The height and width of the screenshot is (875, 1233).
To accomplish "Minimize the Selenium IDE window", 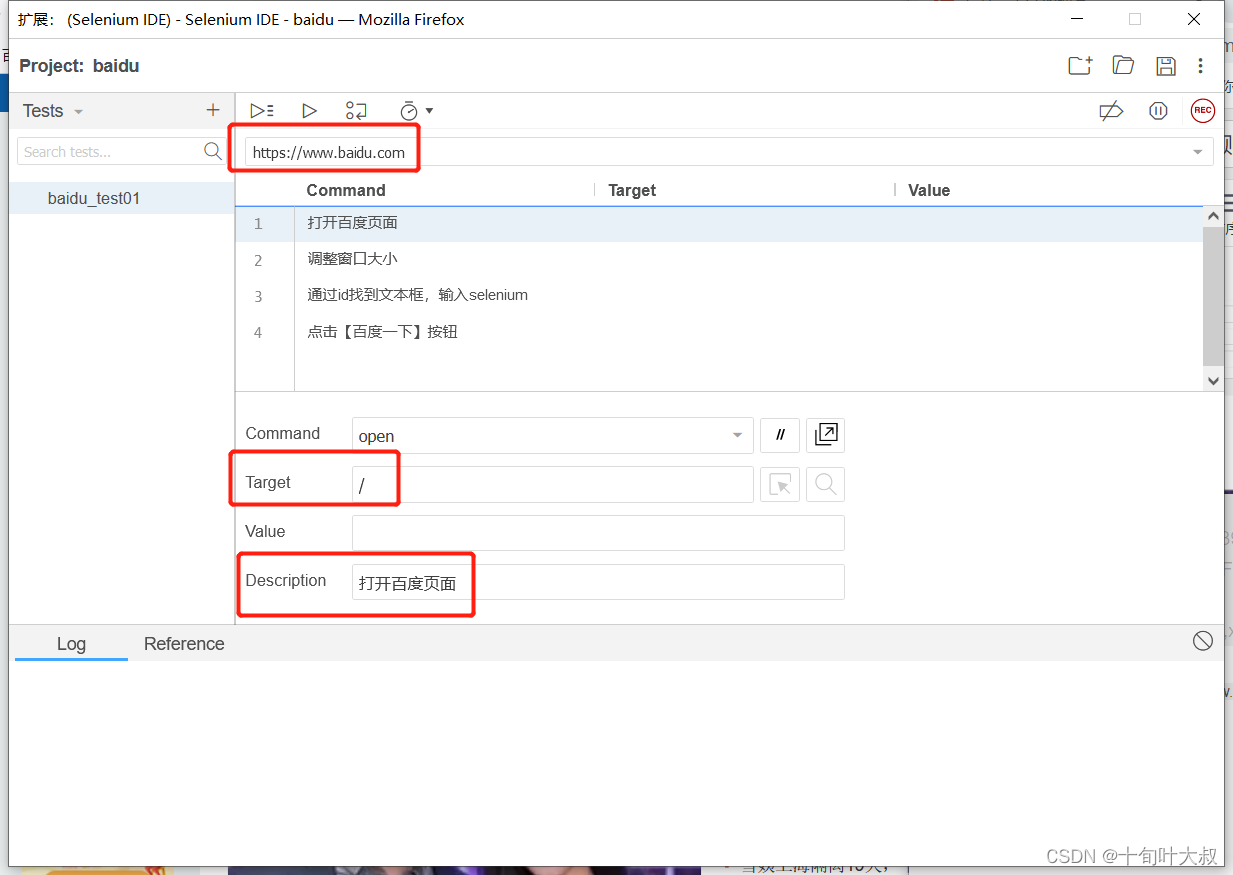I will (x=1076, y=19).
